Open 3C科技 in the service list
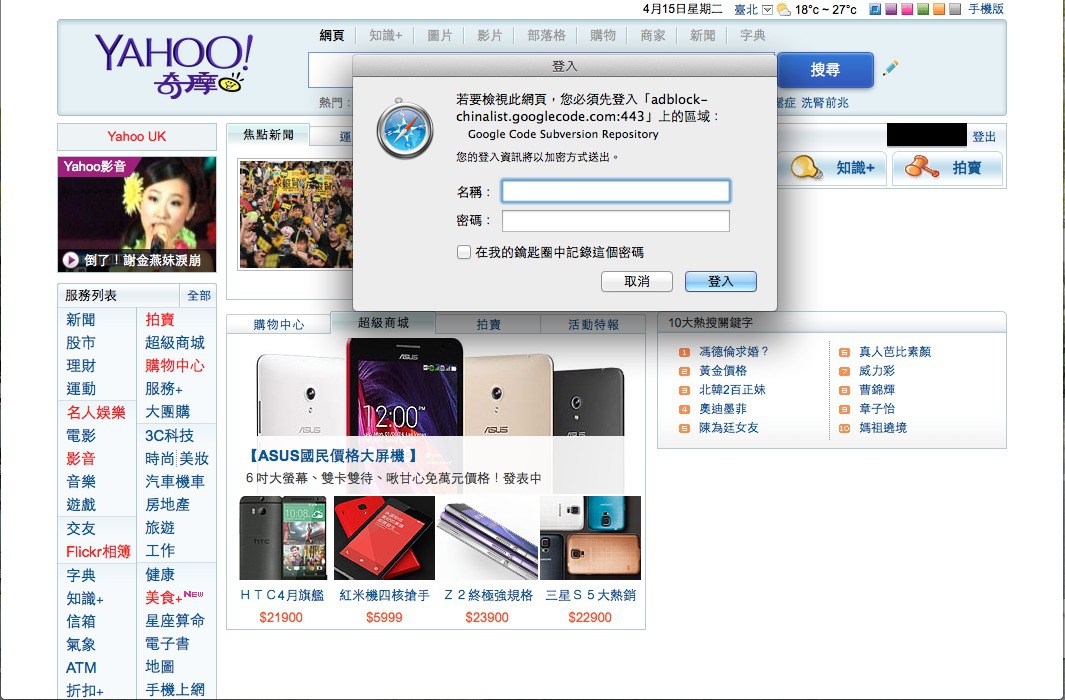 (x=170, y=435)
